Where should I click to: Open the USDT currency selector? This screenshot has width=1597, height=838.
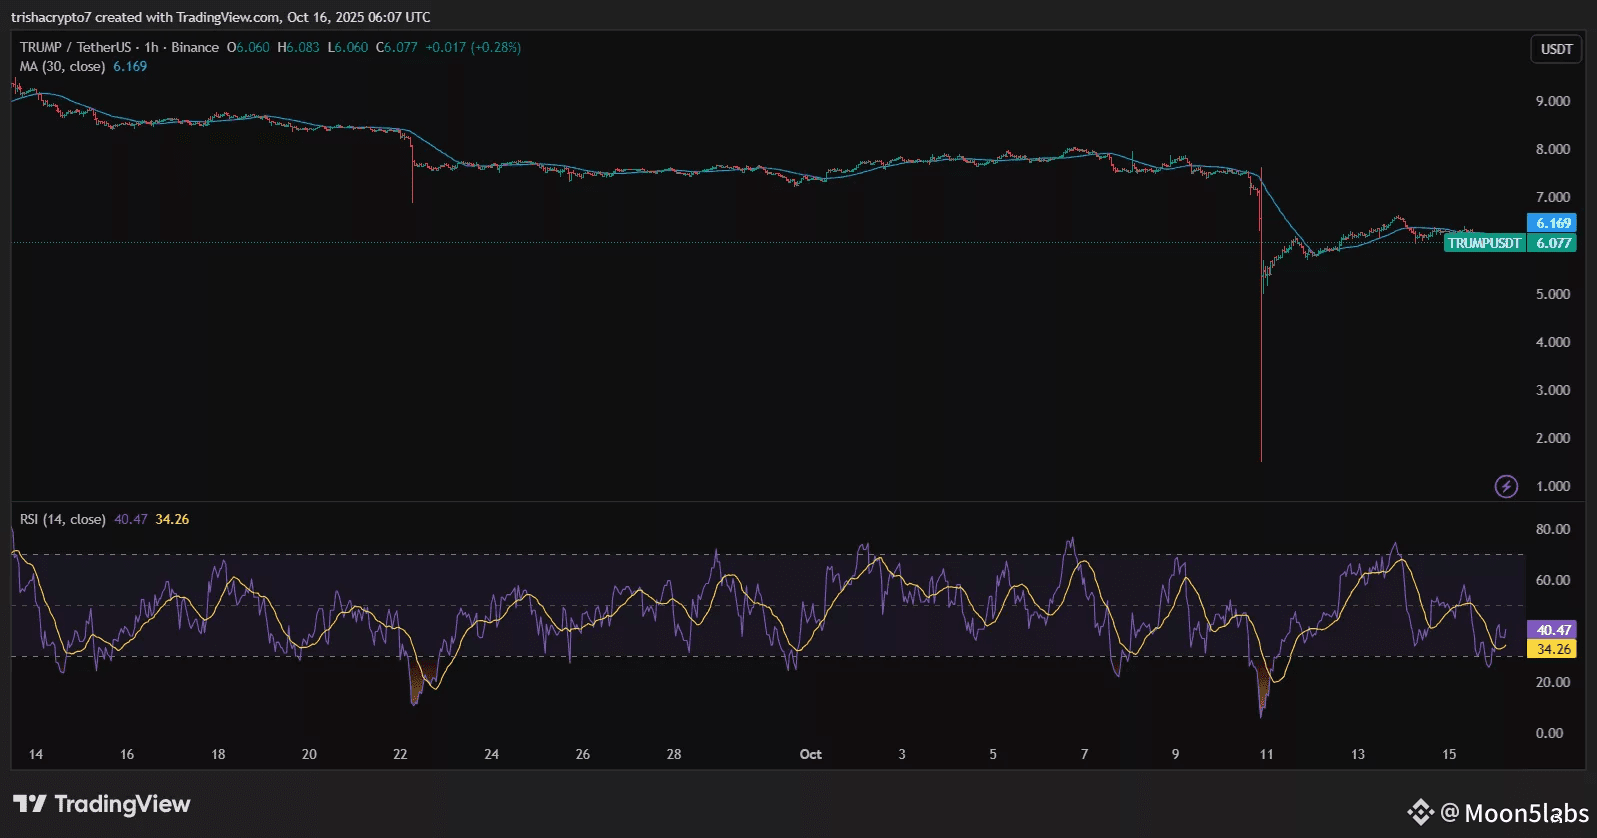(1556, 49)
